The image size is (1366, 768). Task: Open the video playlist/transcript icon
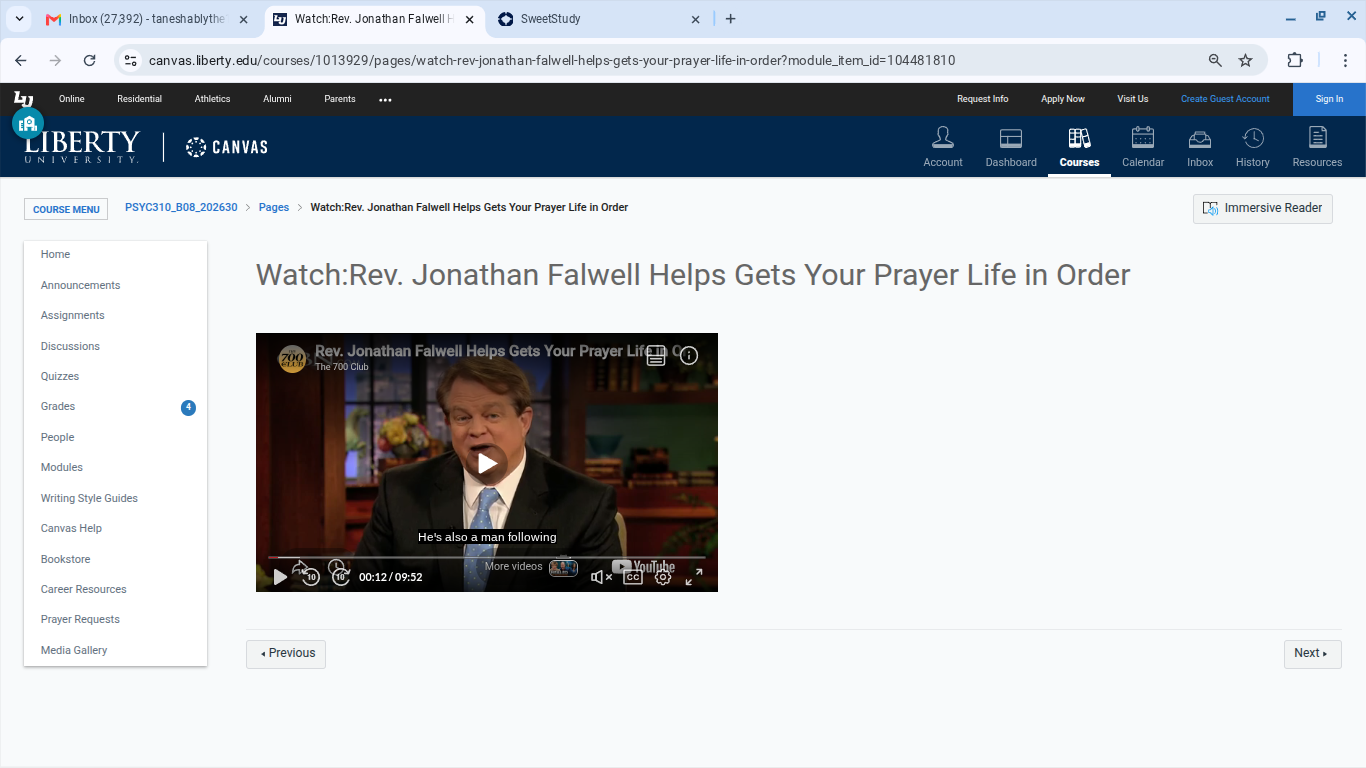pos(656,355)
